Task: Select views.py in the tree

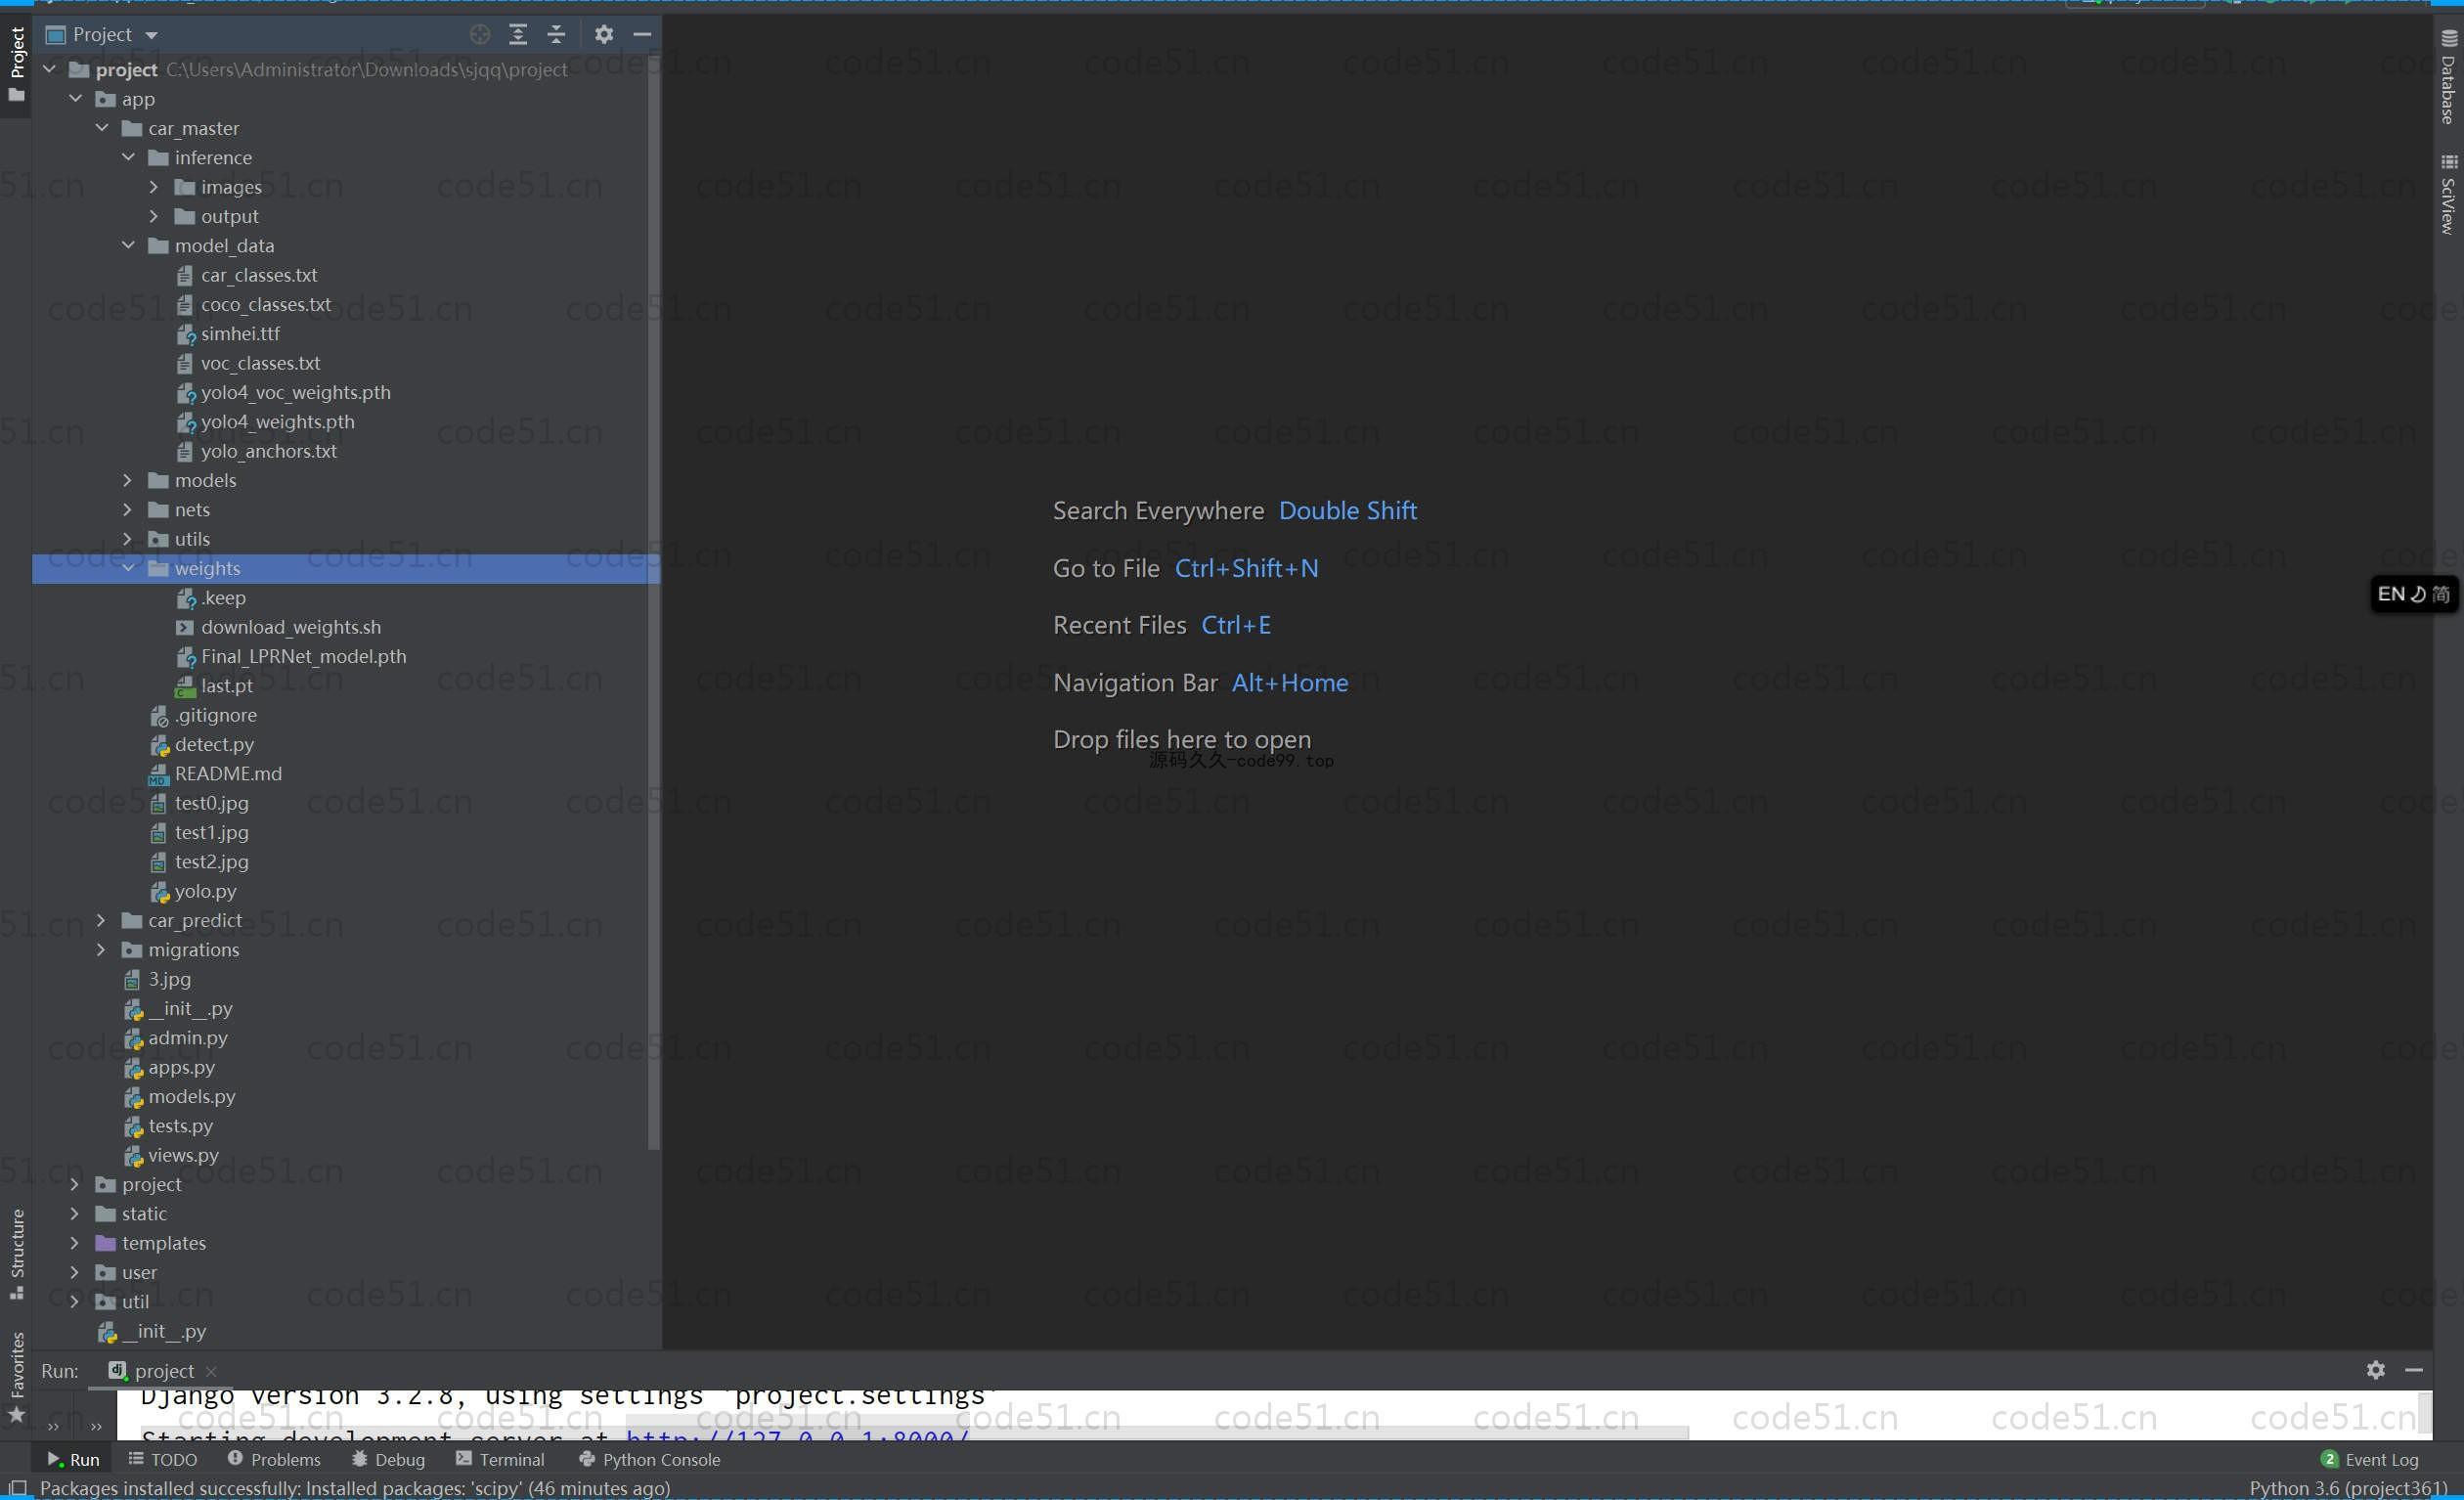Action: pos(183,1156)
